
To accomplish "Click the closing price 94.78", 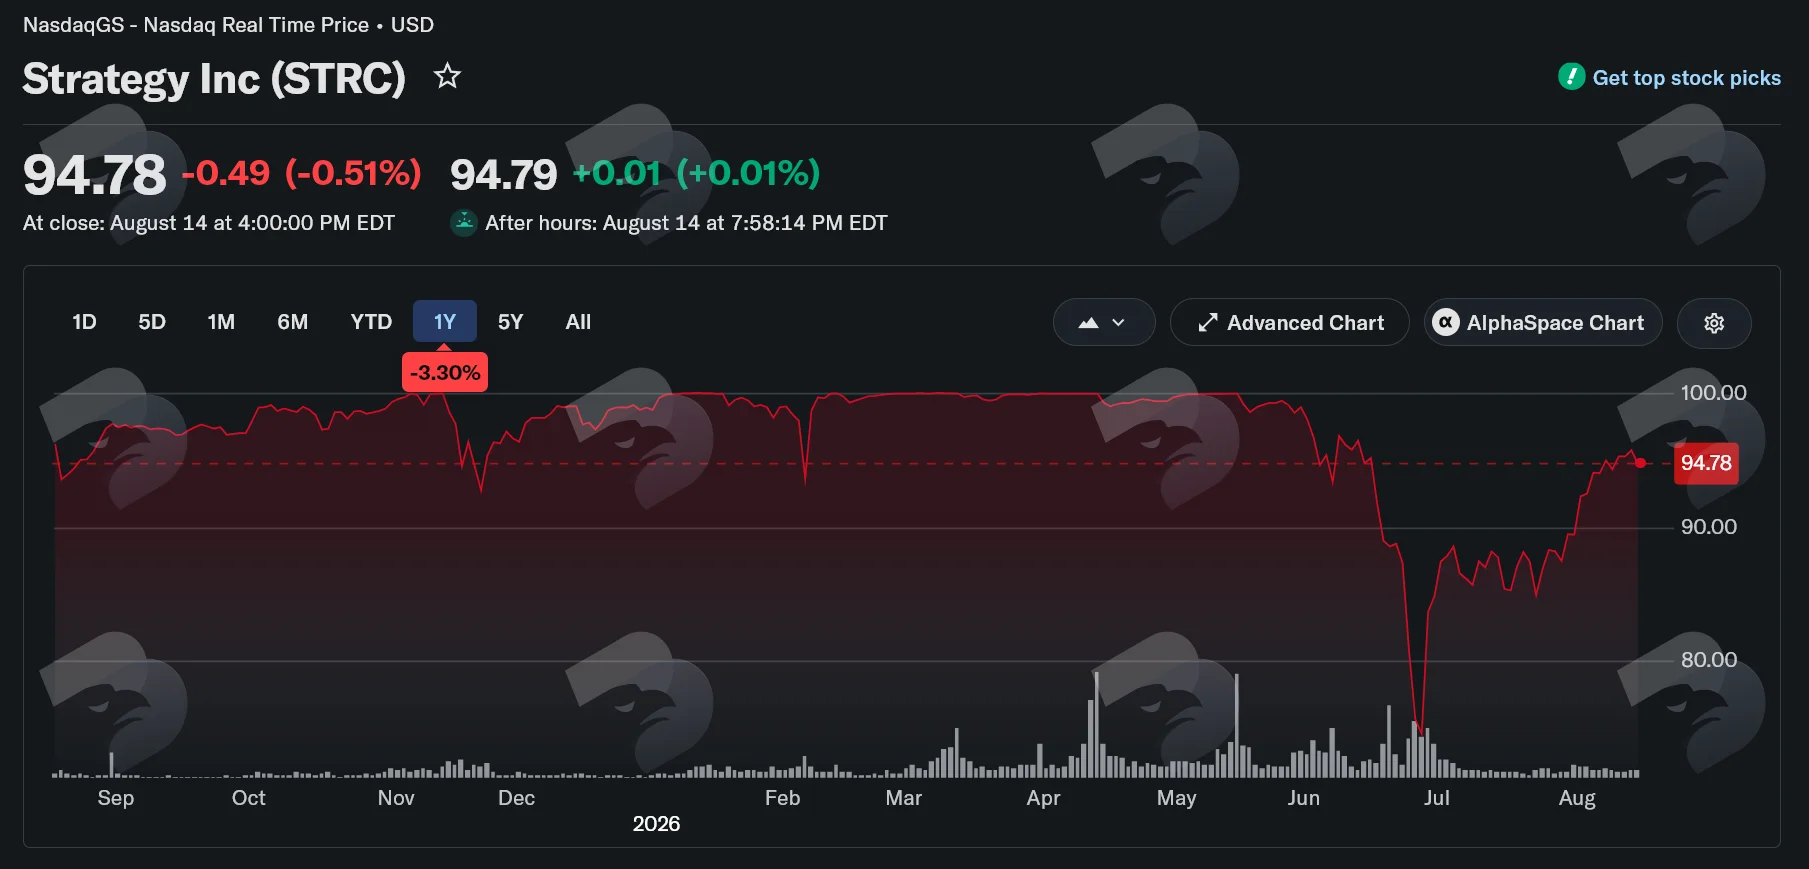I will (x=95, y=175).
